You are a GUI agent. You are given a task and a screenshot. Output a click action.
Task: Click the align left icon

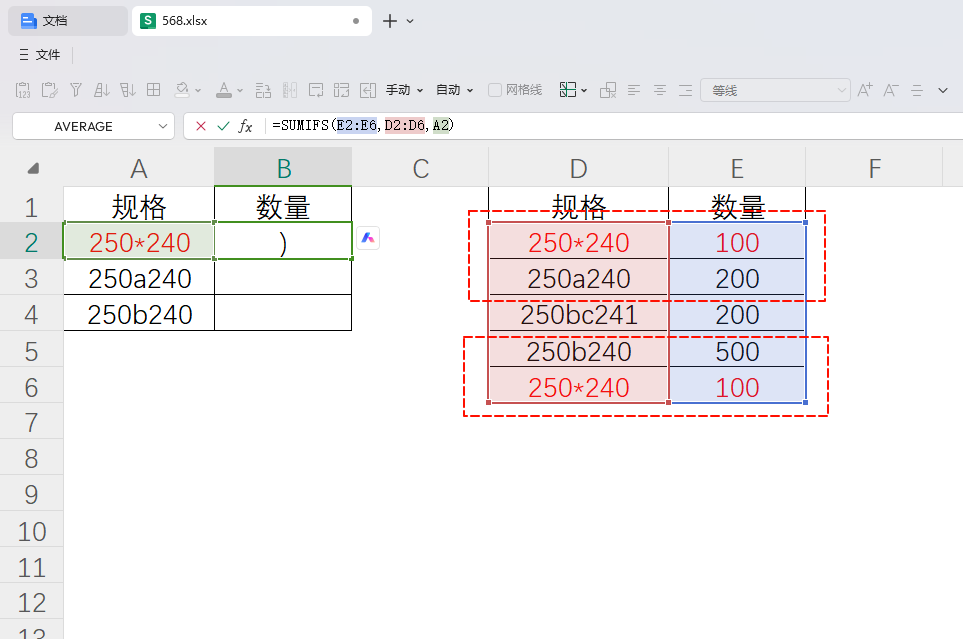[634, 90]
